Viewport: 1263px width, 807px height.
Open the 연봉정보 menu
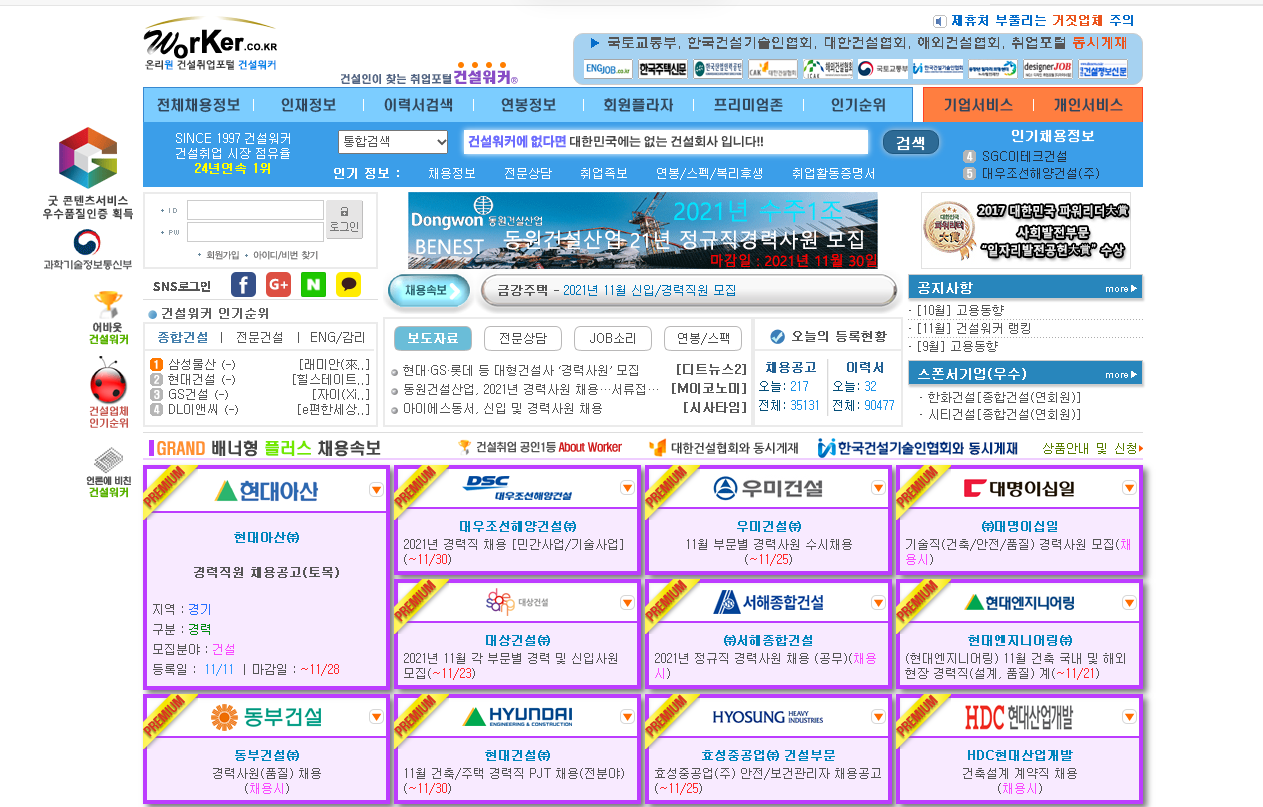[x=528, y=105]
